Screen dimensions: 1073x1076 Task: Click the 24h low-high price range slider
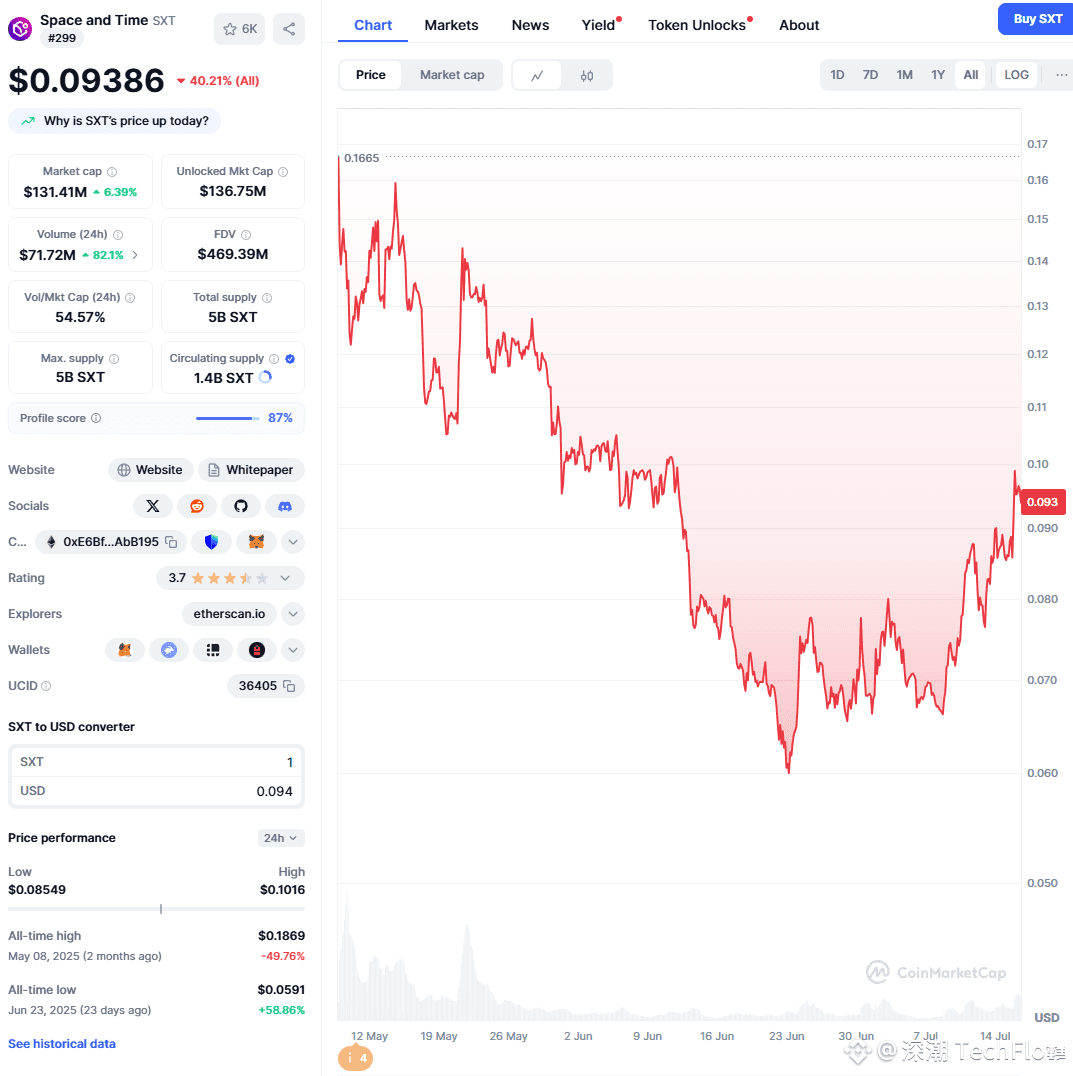[156, 909]
